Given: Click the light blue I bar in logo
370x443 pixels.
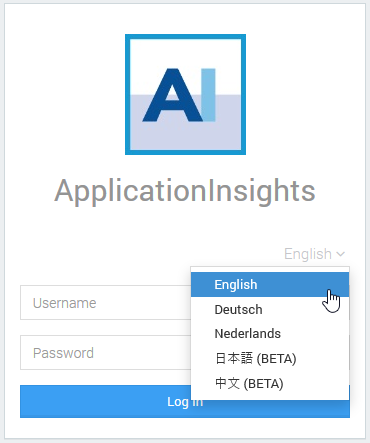Looking at the screenshot, I should [x=208, y=95].
